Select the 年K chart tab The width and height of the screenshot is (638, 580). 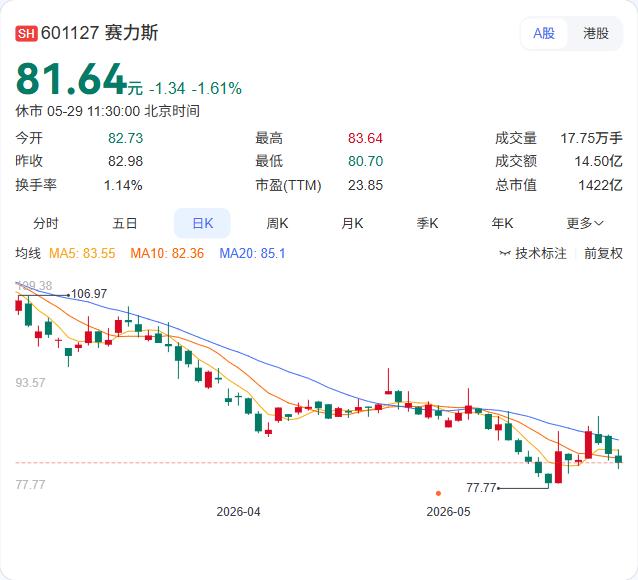(503, 223)
